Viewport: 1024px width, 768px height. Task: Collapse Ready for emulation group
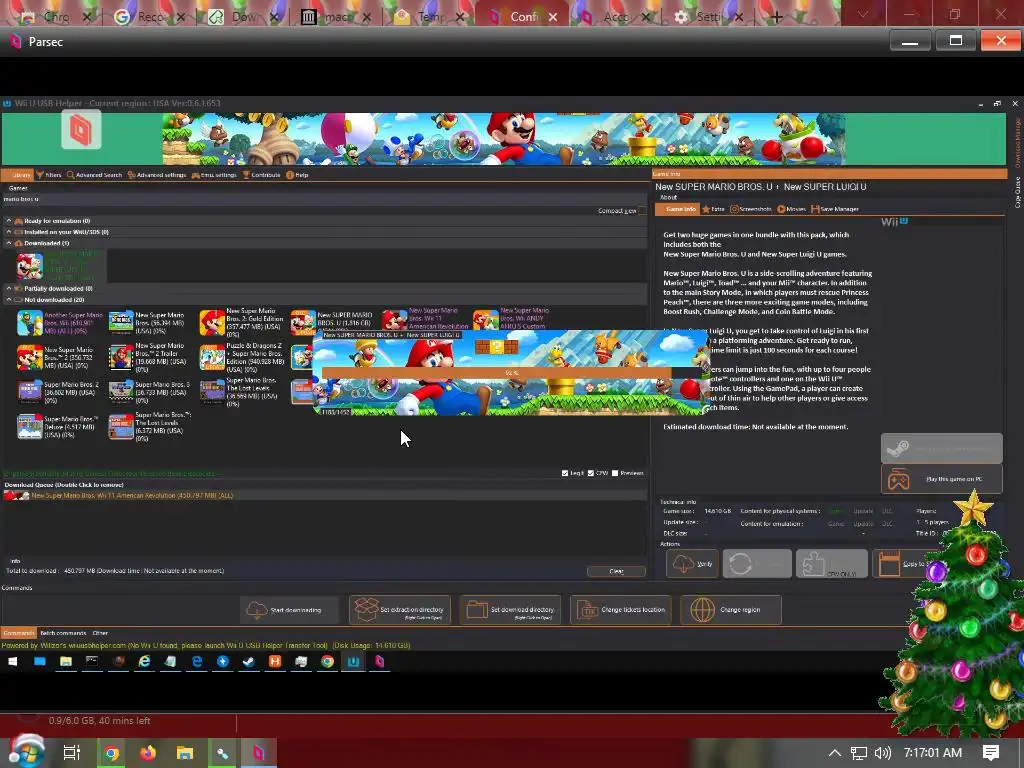tap(9, 221)
